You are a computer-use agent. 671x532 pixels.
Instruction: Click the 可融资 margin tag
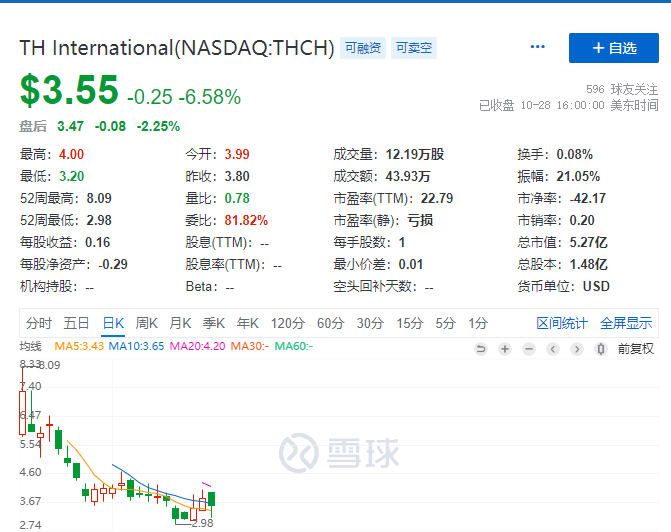(361, 48)
